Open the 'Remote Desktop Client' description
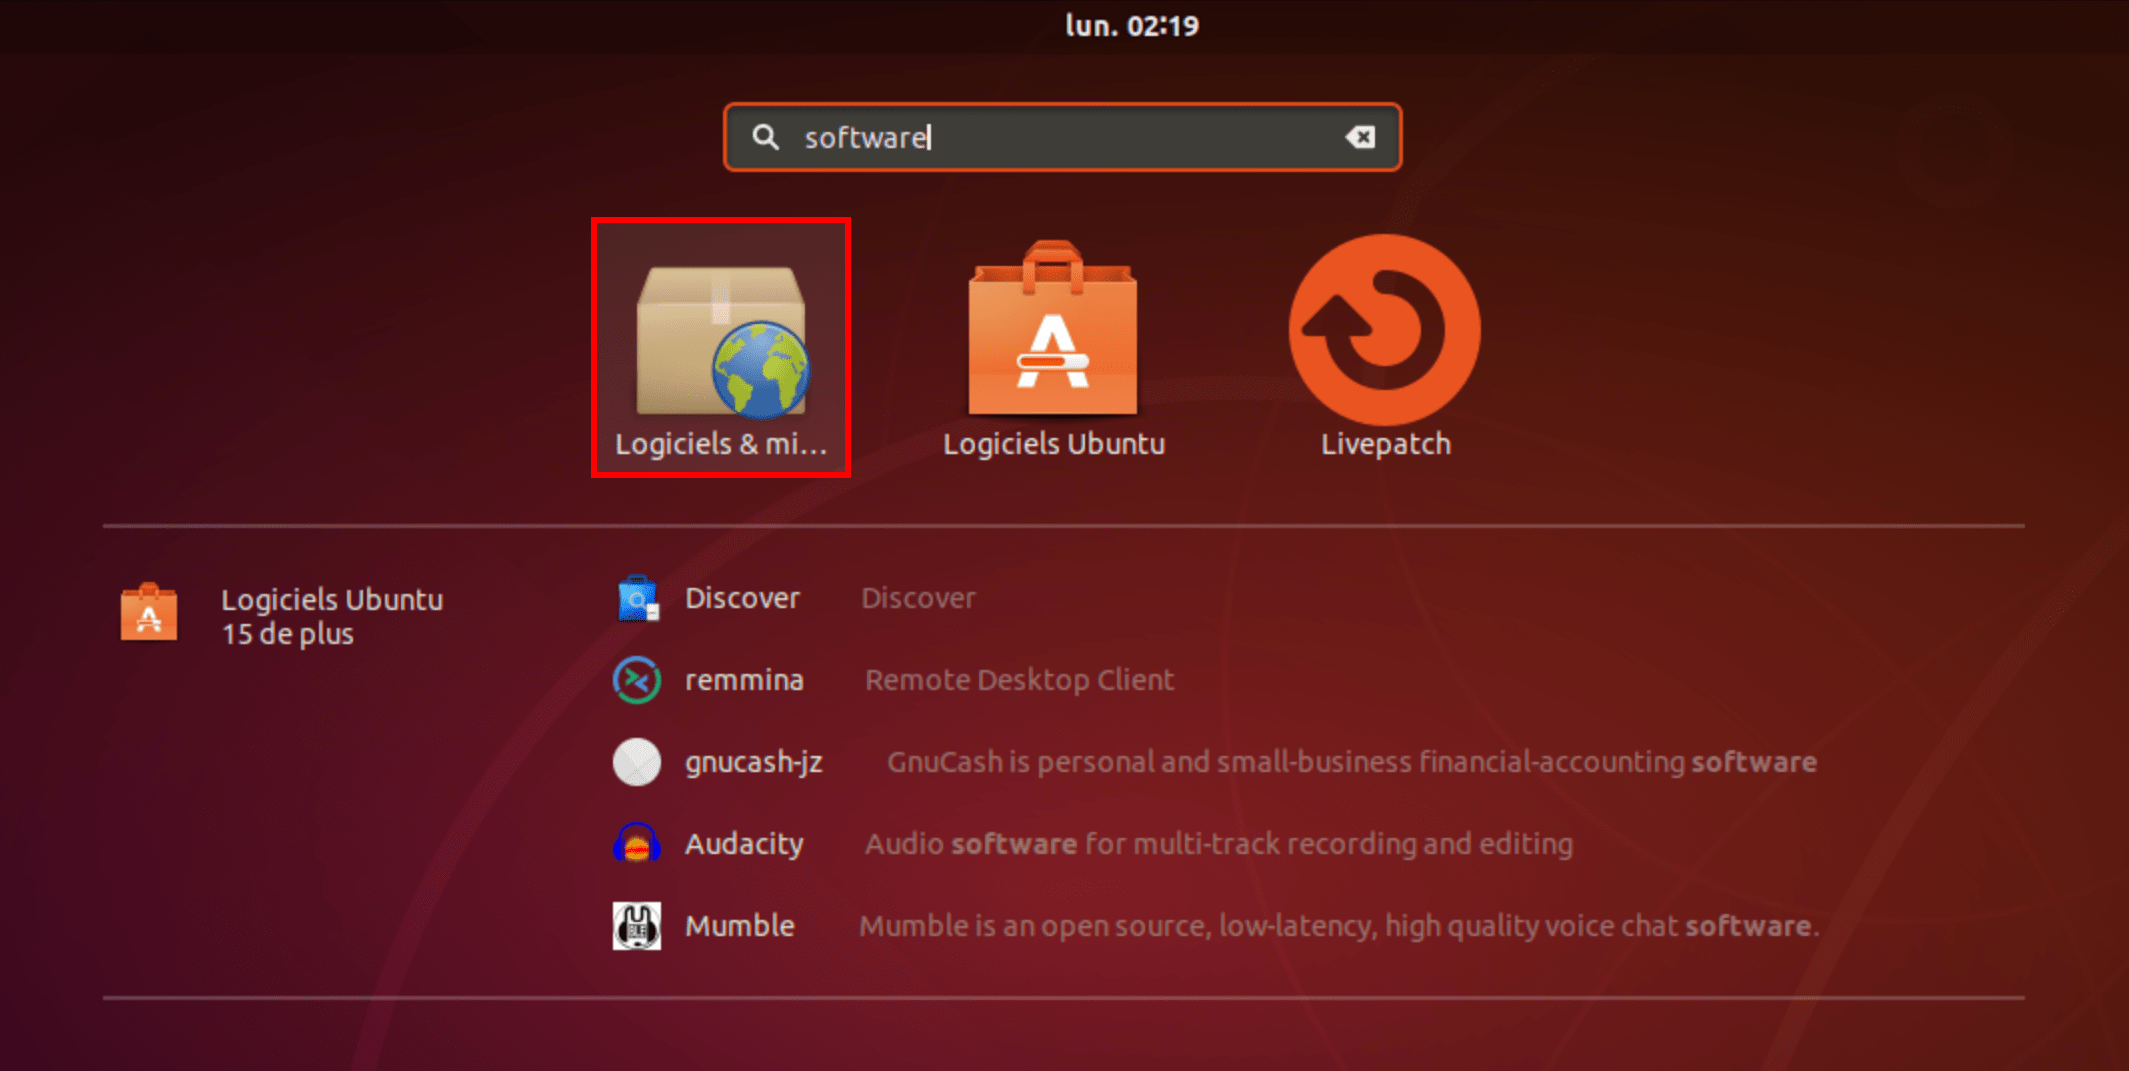This screenshot has height=1071, width=2129. tap(1019, 680)
